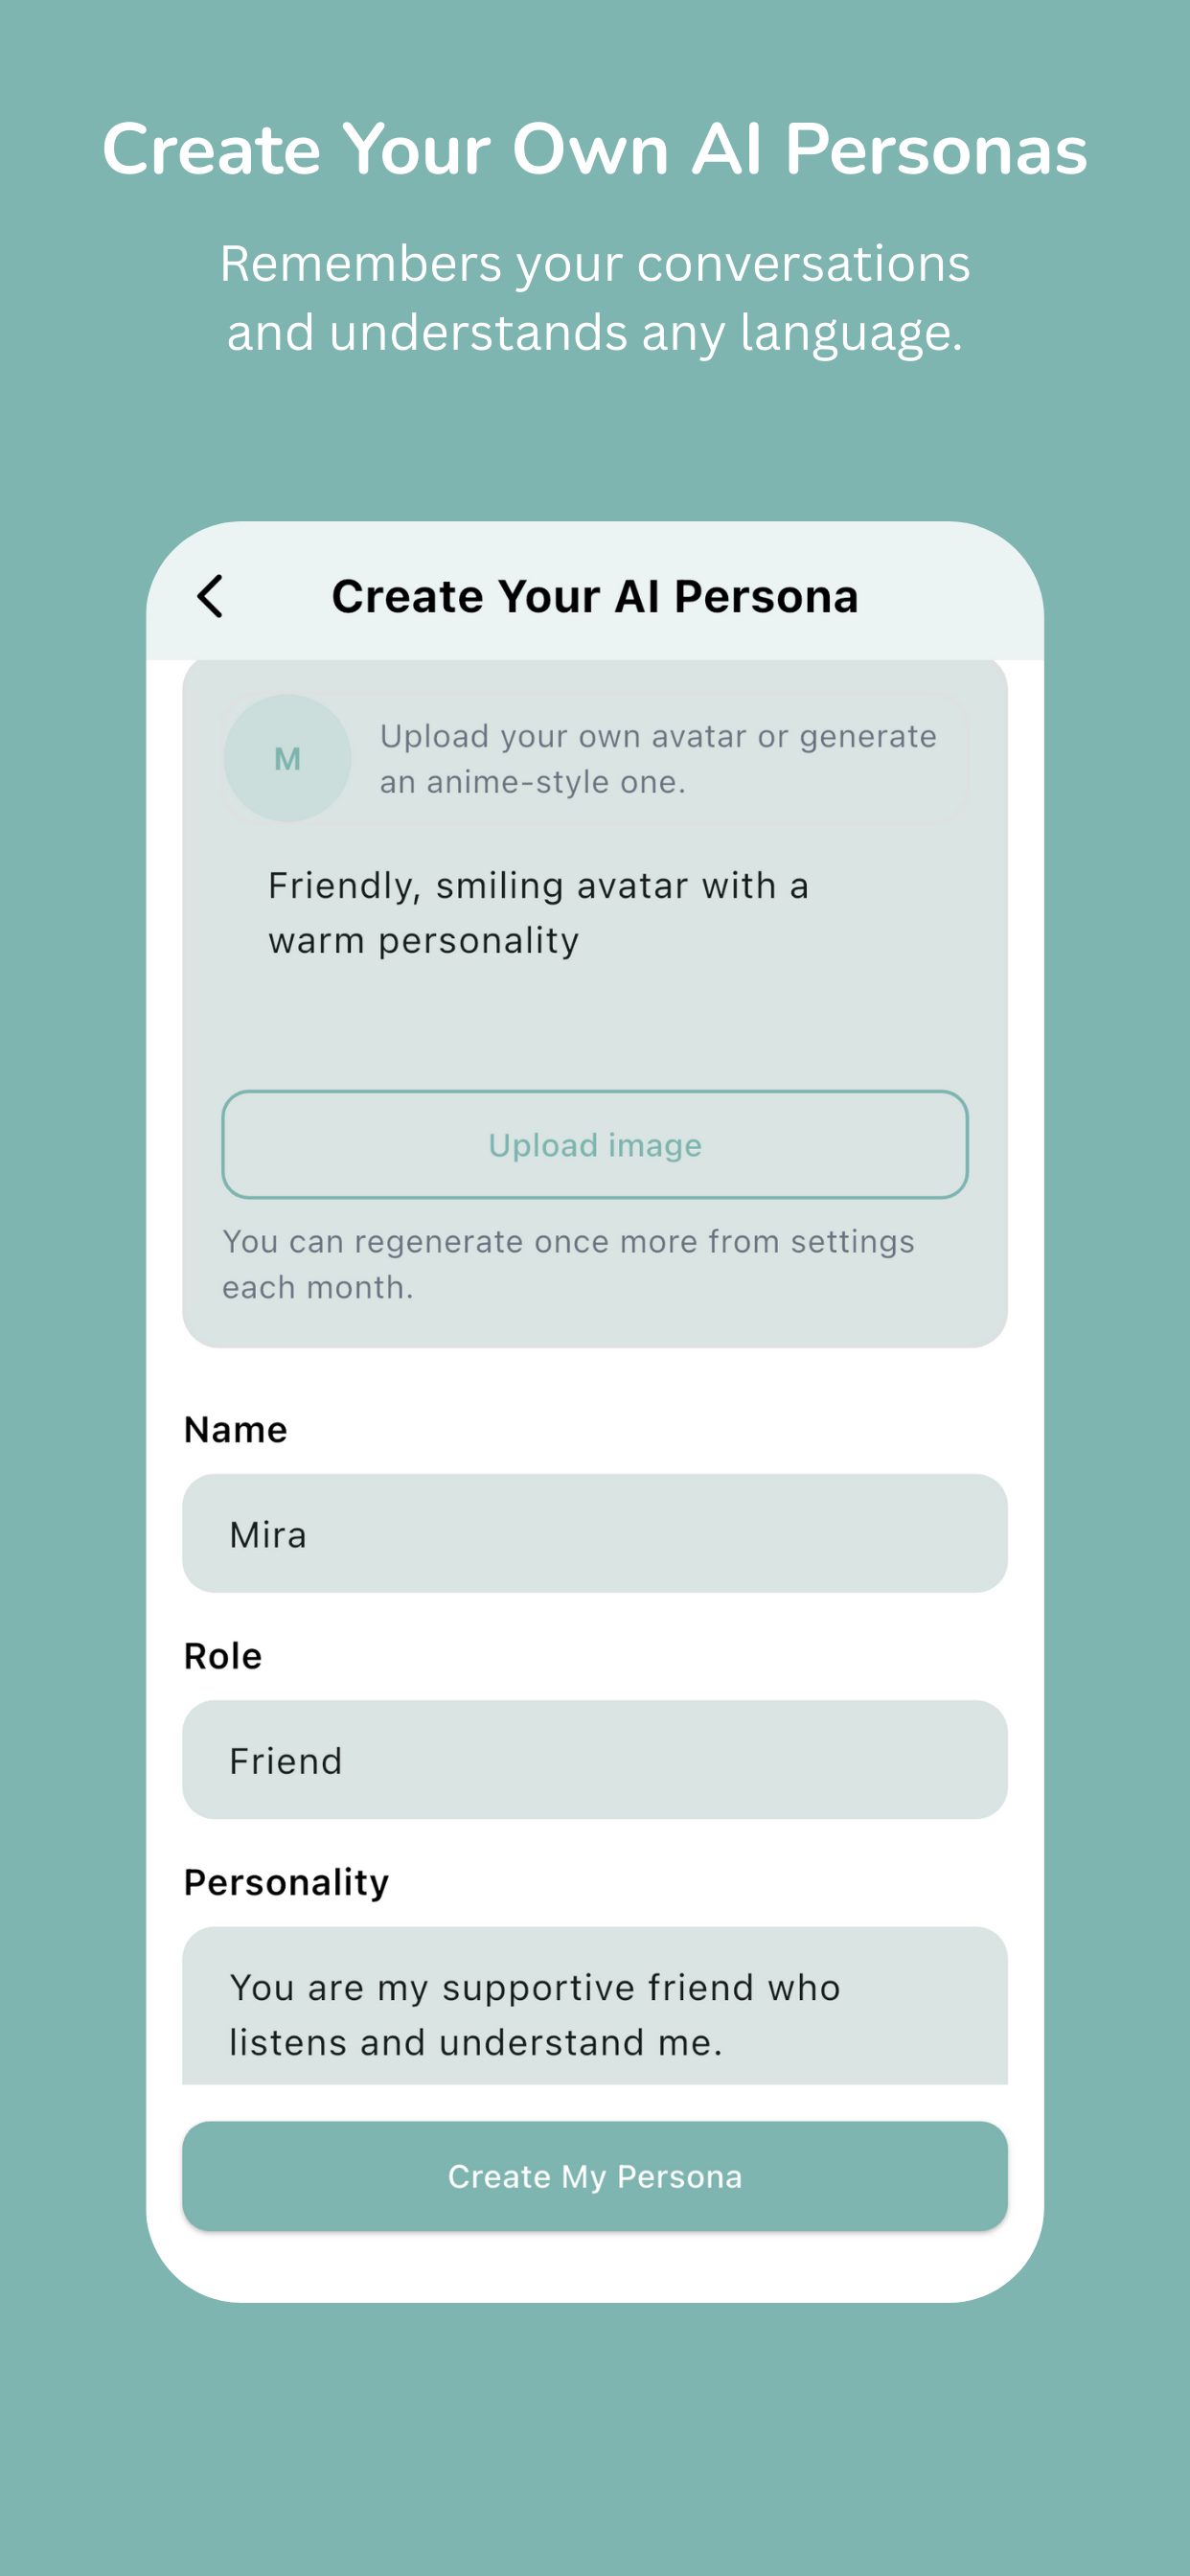1190x2576 pixels.
Task: Tap the Create Your AI Persona header title
Action: point(595,595)
